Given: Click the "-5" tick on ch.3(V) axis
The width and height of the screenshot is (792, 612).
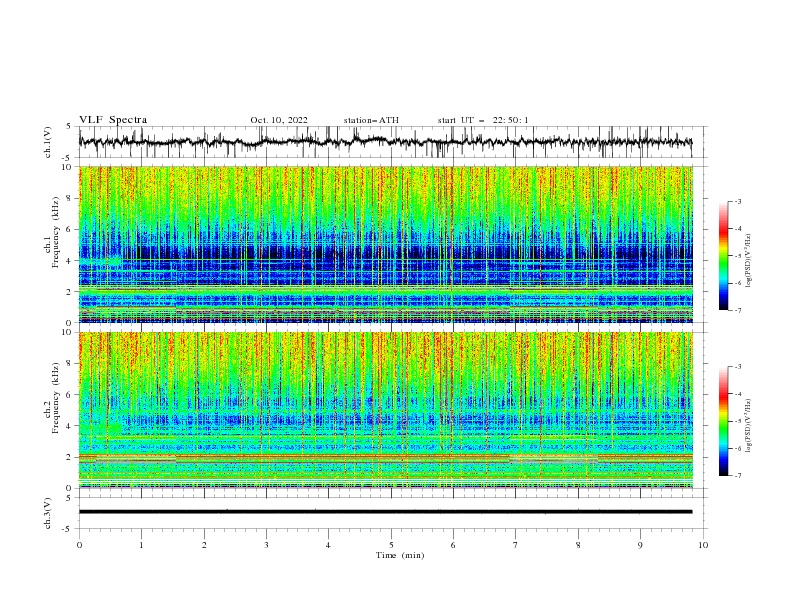Looking at the screenshot, I should (68, 529).
